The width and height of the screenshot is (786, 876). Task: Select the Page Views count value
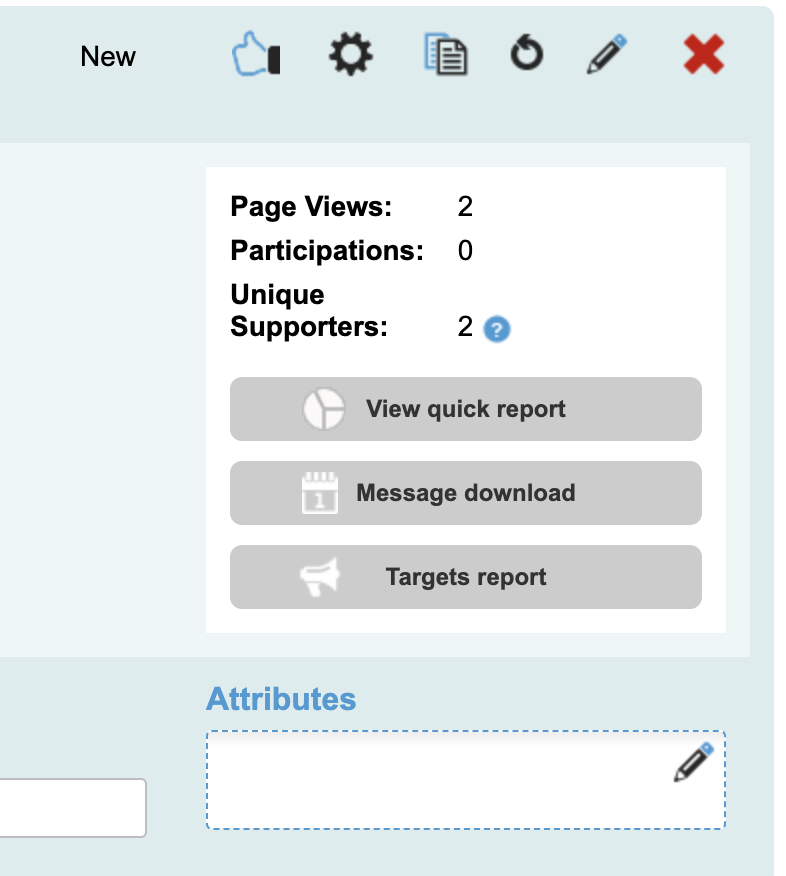pos(465,207)
